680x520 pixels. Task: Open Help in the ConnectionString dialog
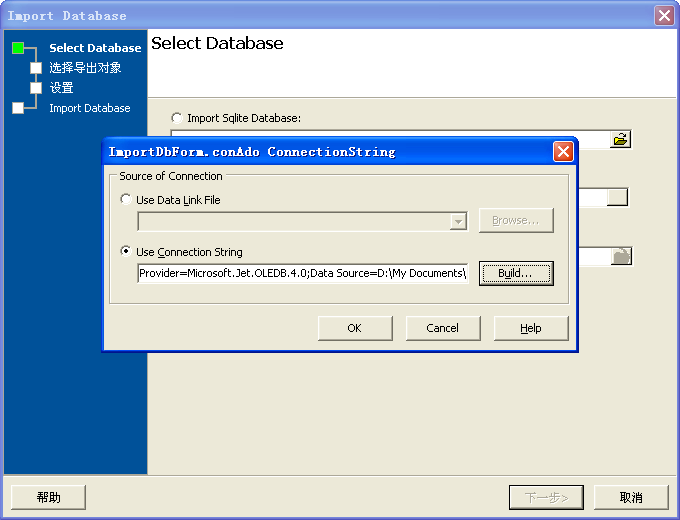coord(531,328)
